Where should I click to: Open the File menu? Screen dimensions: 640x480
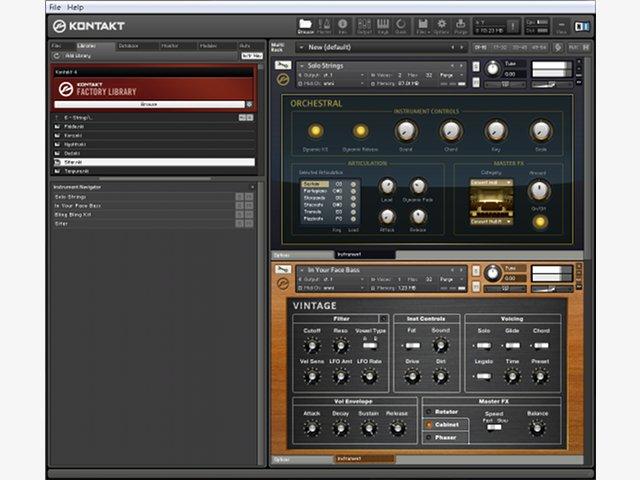(x=55, y=7)
